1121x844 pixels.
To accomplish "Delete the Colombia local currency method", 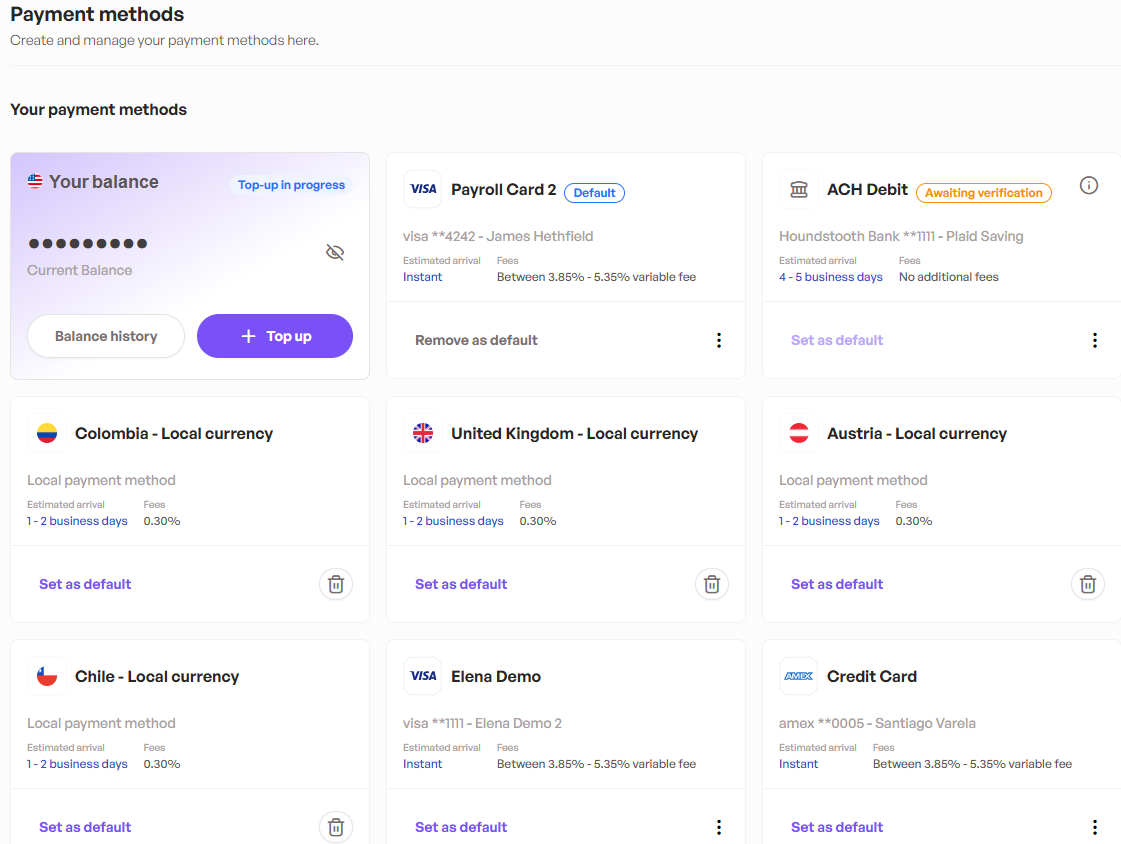I will click(x=335, y=585).
